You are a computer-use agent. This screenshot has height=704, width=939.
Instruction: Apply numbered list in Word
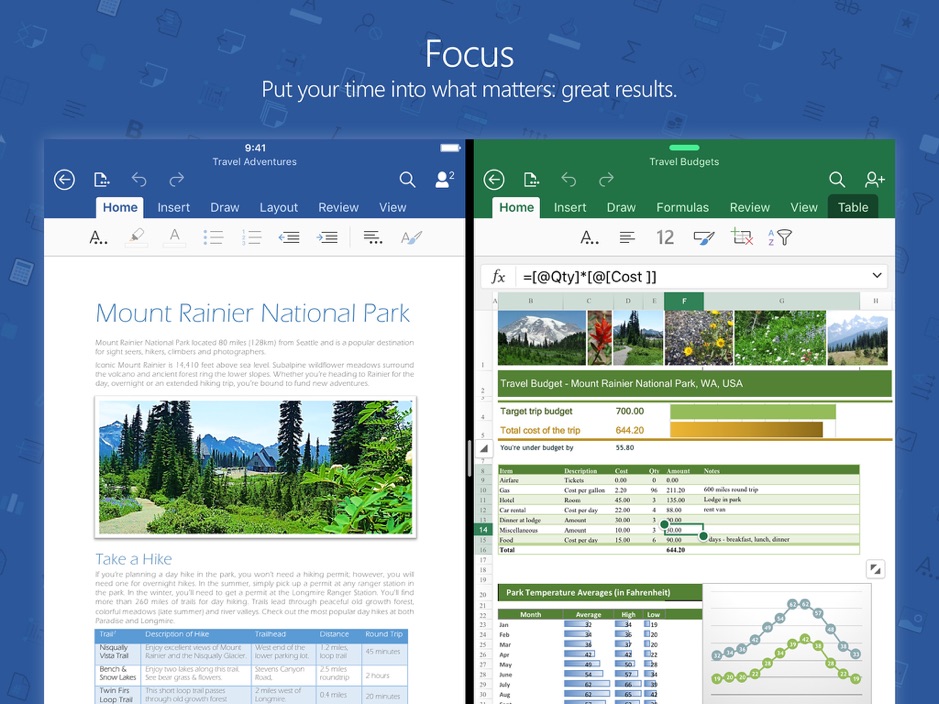[x=252, y=238]
